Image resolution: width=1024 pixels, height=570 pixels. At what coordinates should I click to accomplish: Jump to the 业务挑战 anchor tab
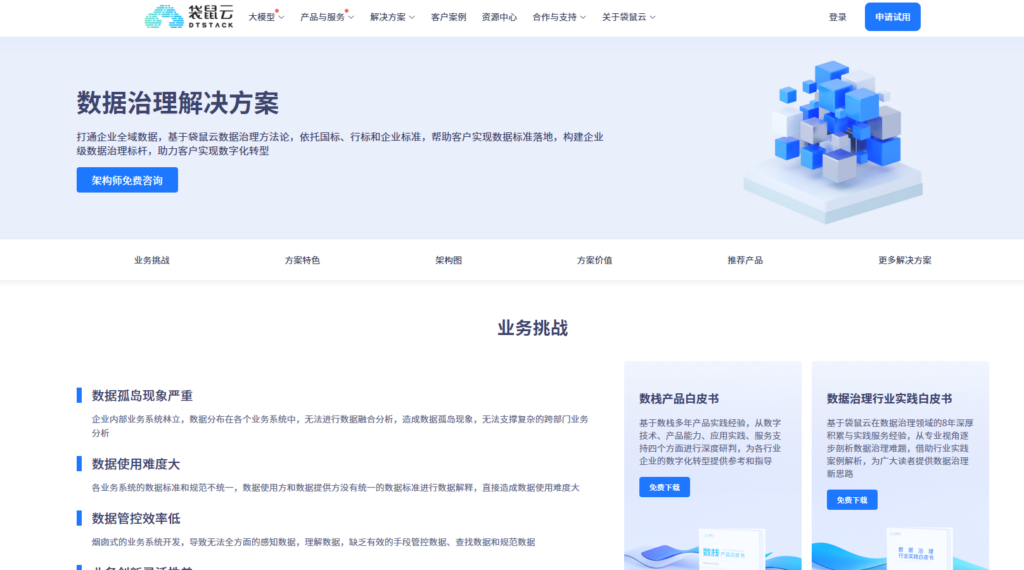pos(152,260)
